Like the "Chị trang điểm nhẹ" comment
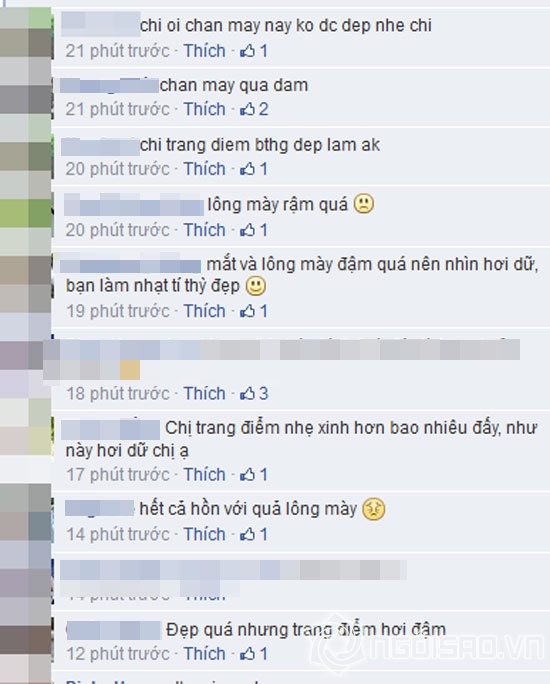 [204, 475]
